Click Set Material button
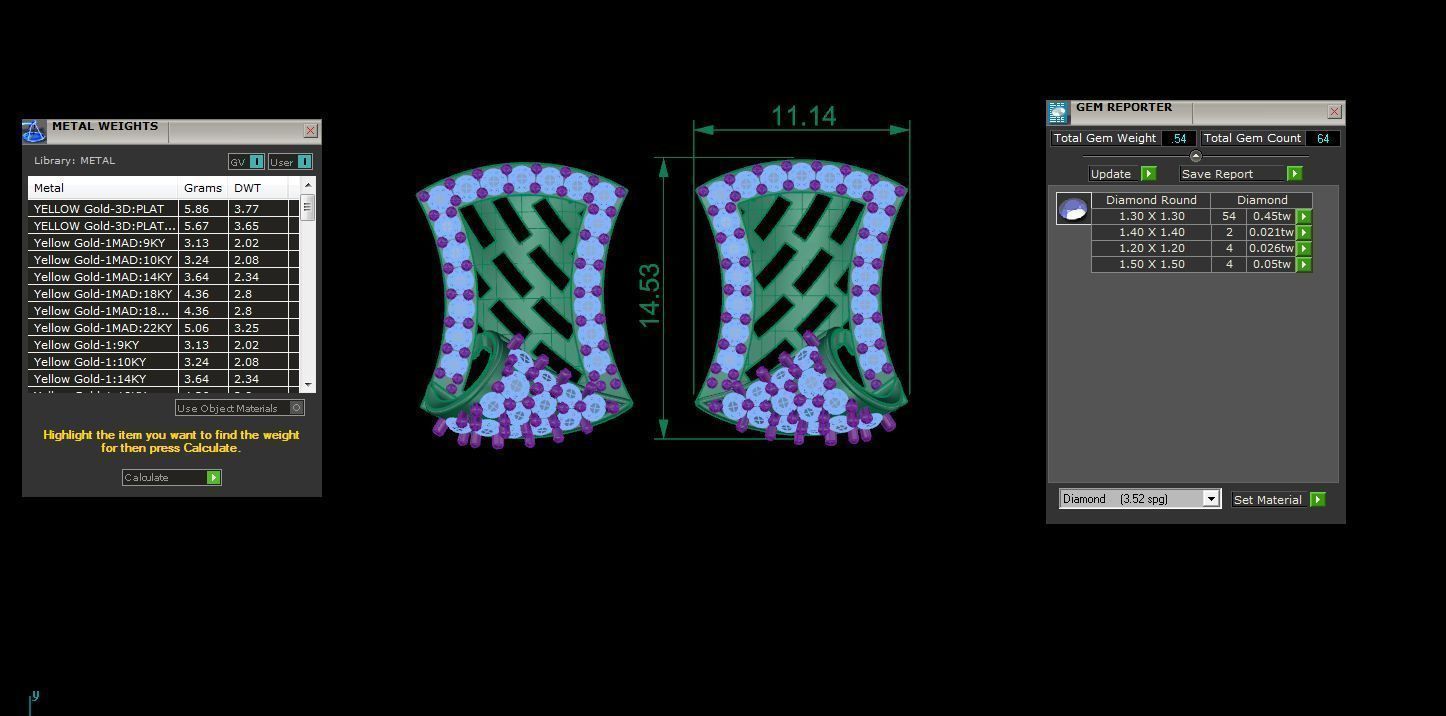Viewport: 1446px width, 716px height. pos(1267,499)
